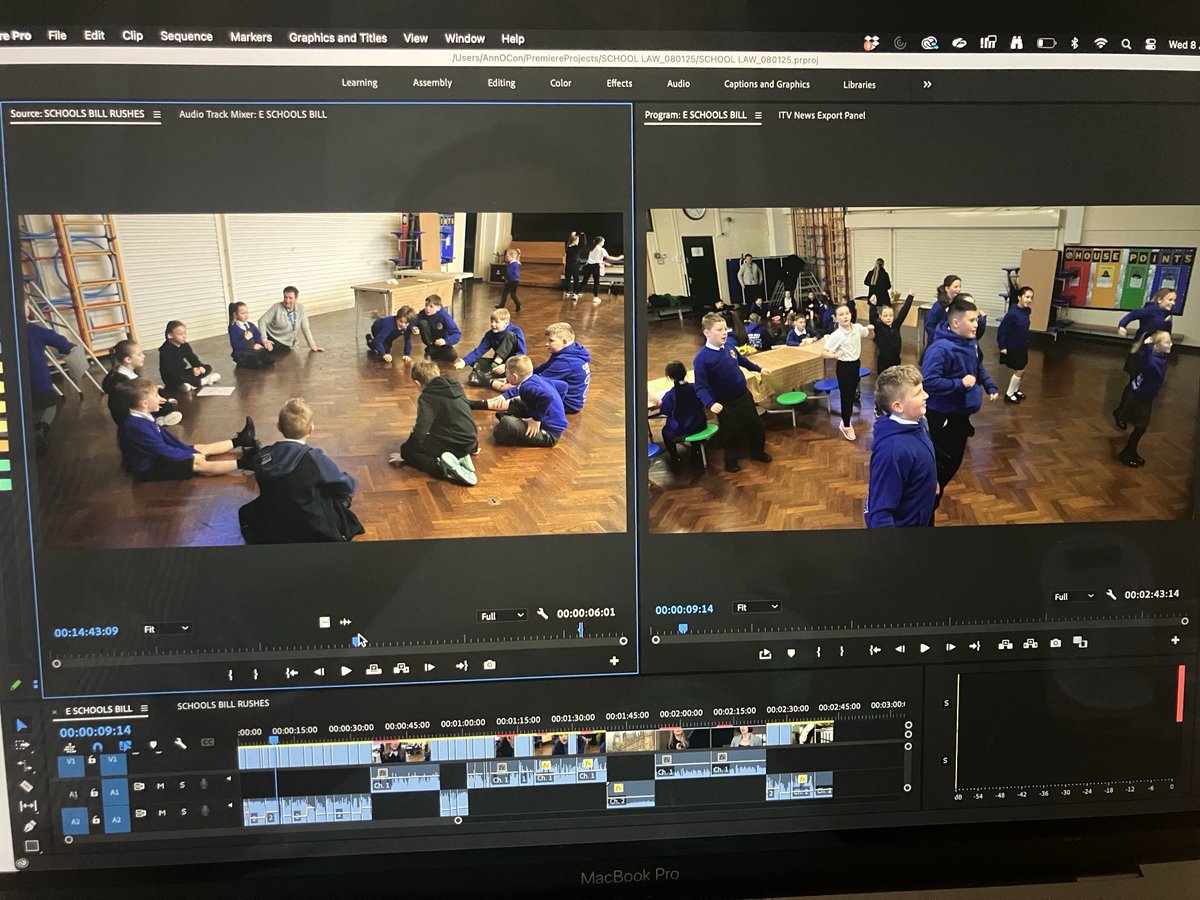The image size is (1200, 900).
Task: Click Overwrite button in Source monitor
Action: coord(401,669)
